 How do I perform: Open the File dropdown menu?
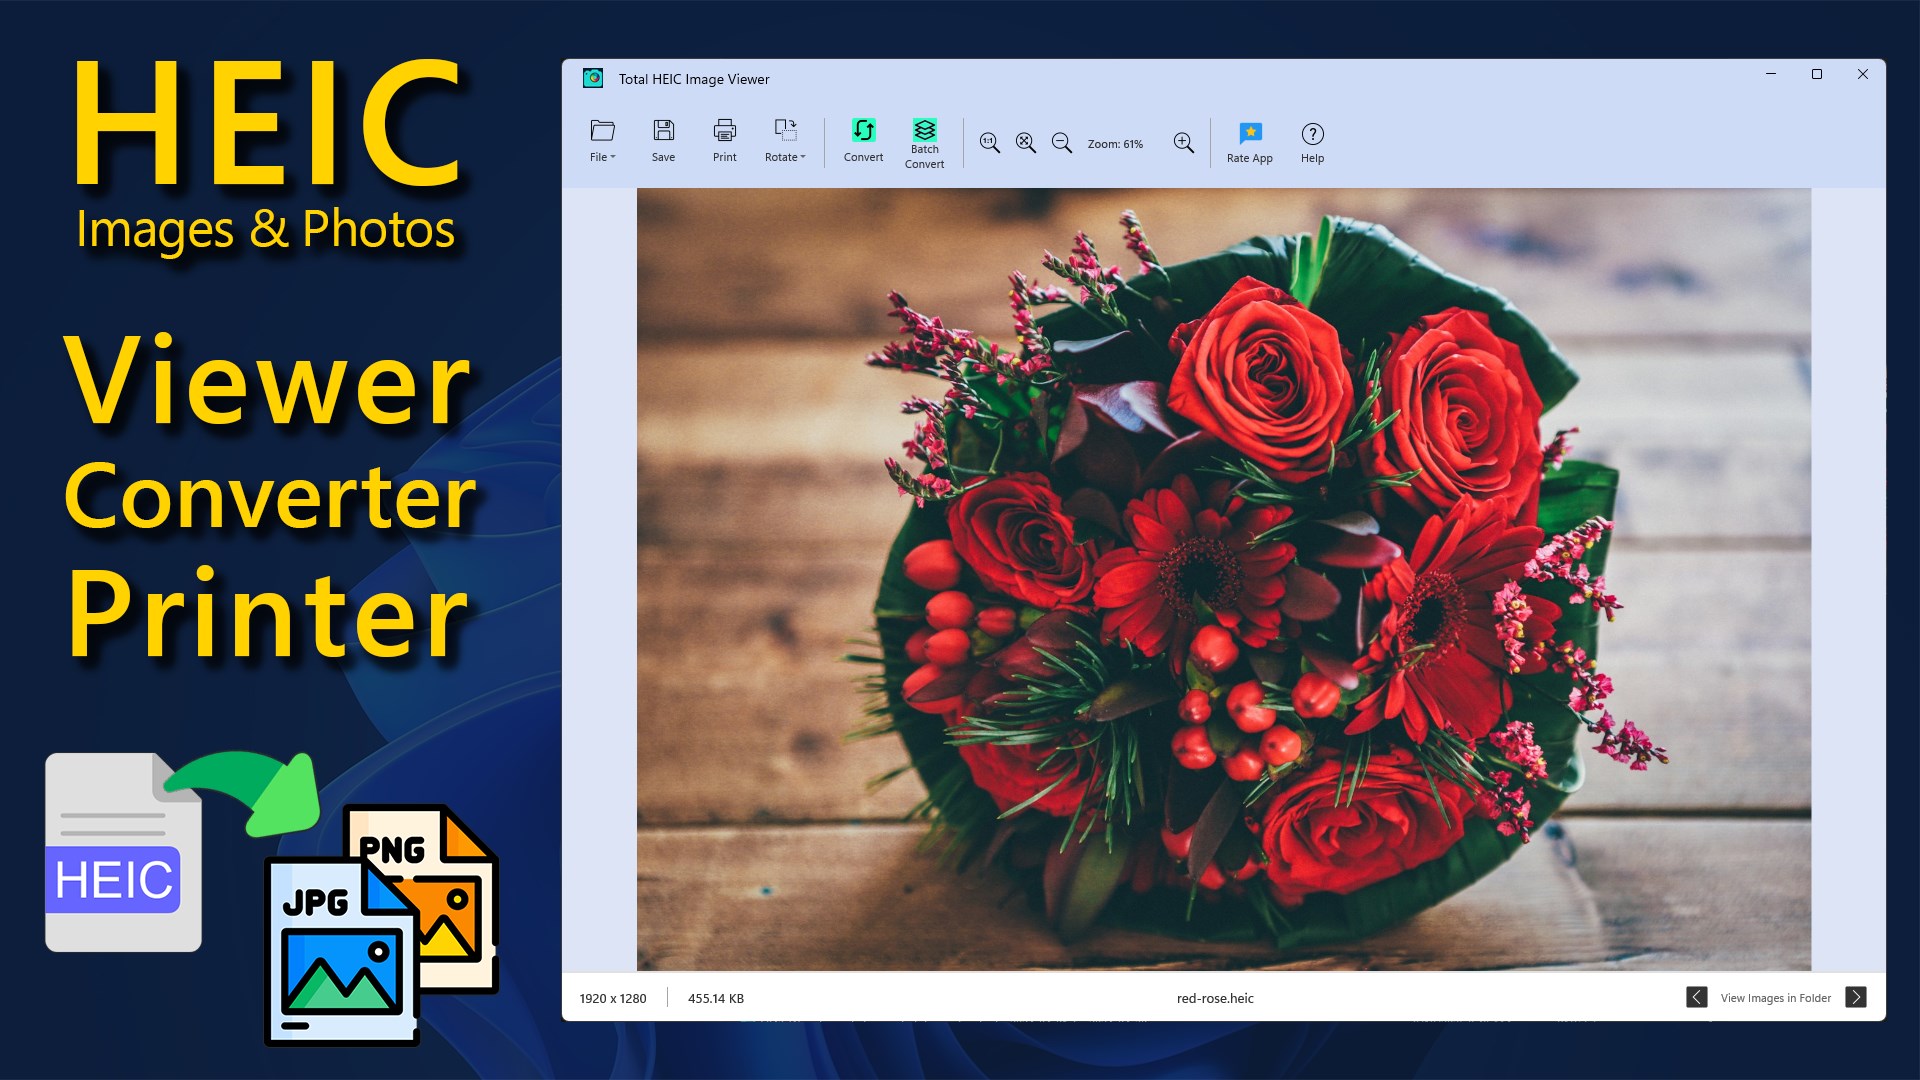tap(602, 140)
